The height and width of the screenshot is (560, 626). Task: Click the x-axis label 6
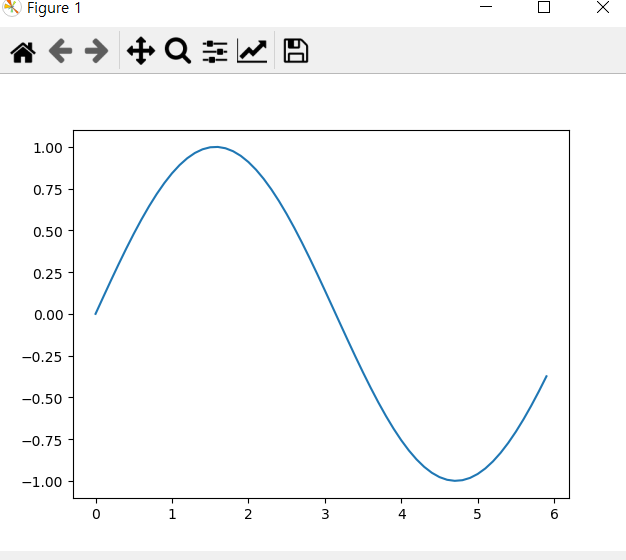[554, 514]
